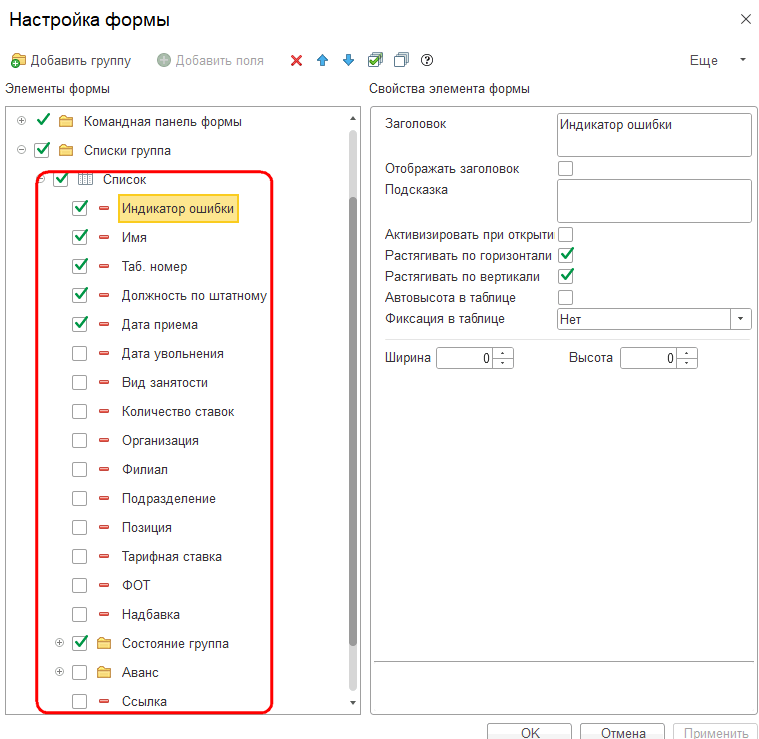Click the Состояние группа folder icon
The image size is (759, 739).
pyautogui.click(x=104, y=643)
